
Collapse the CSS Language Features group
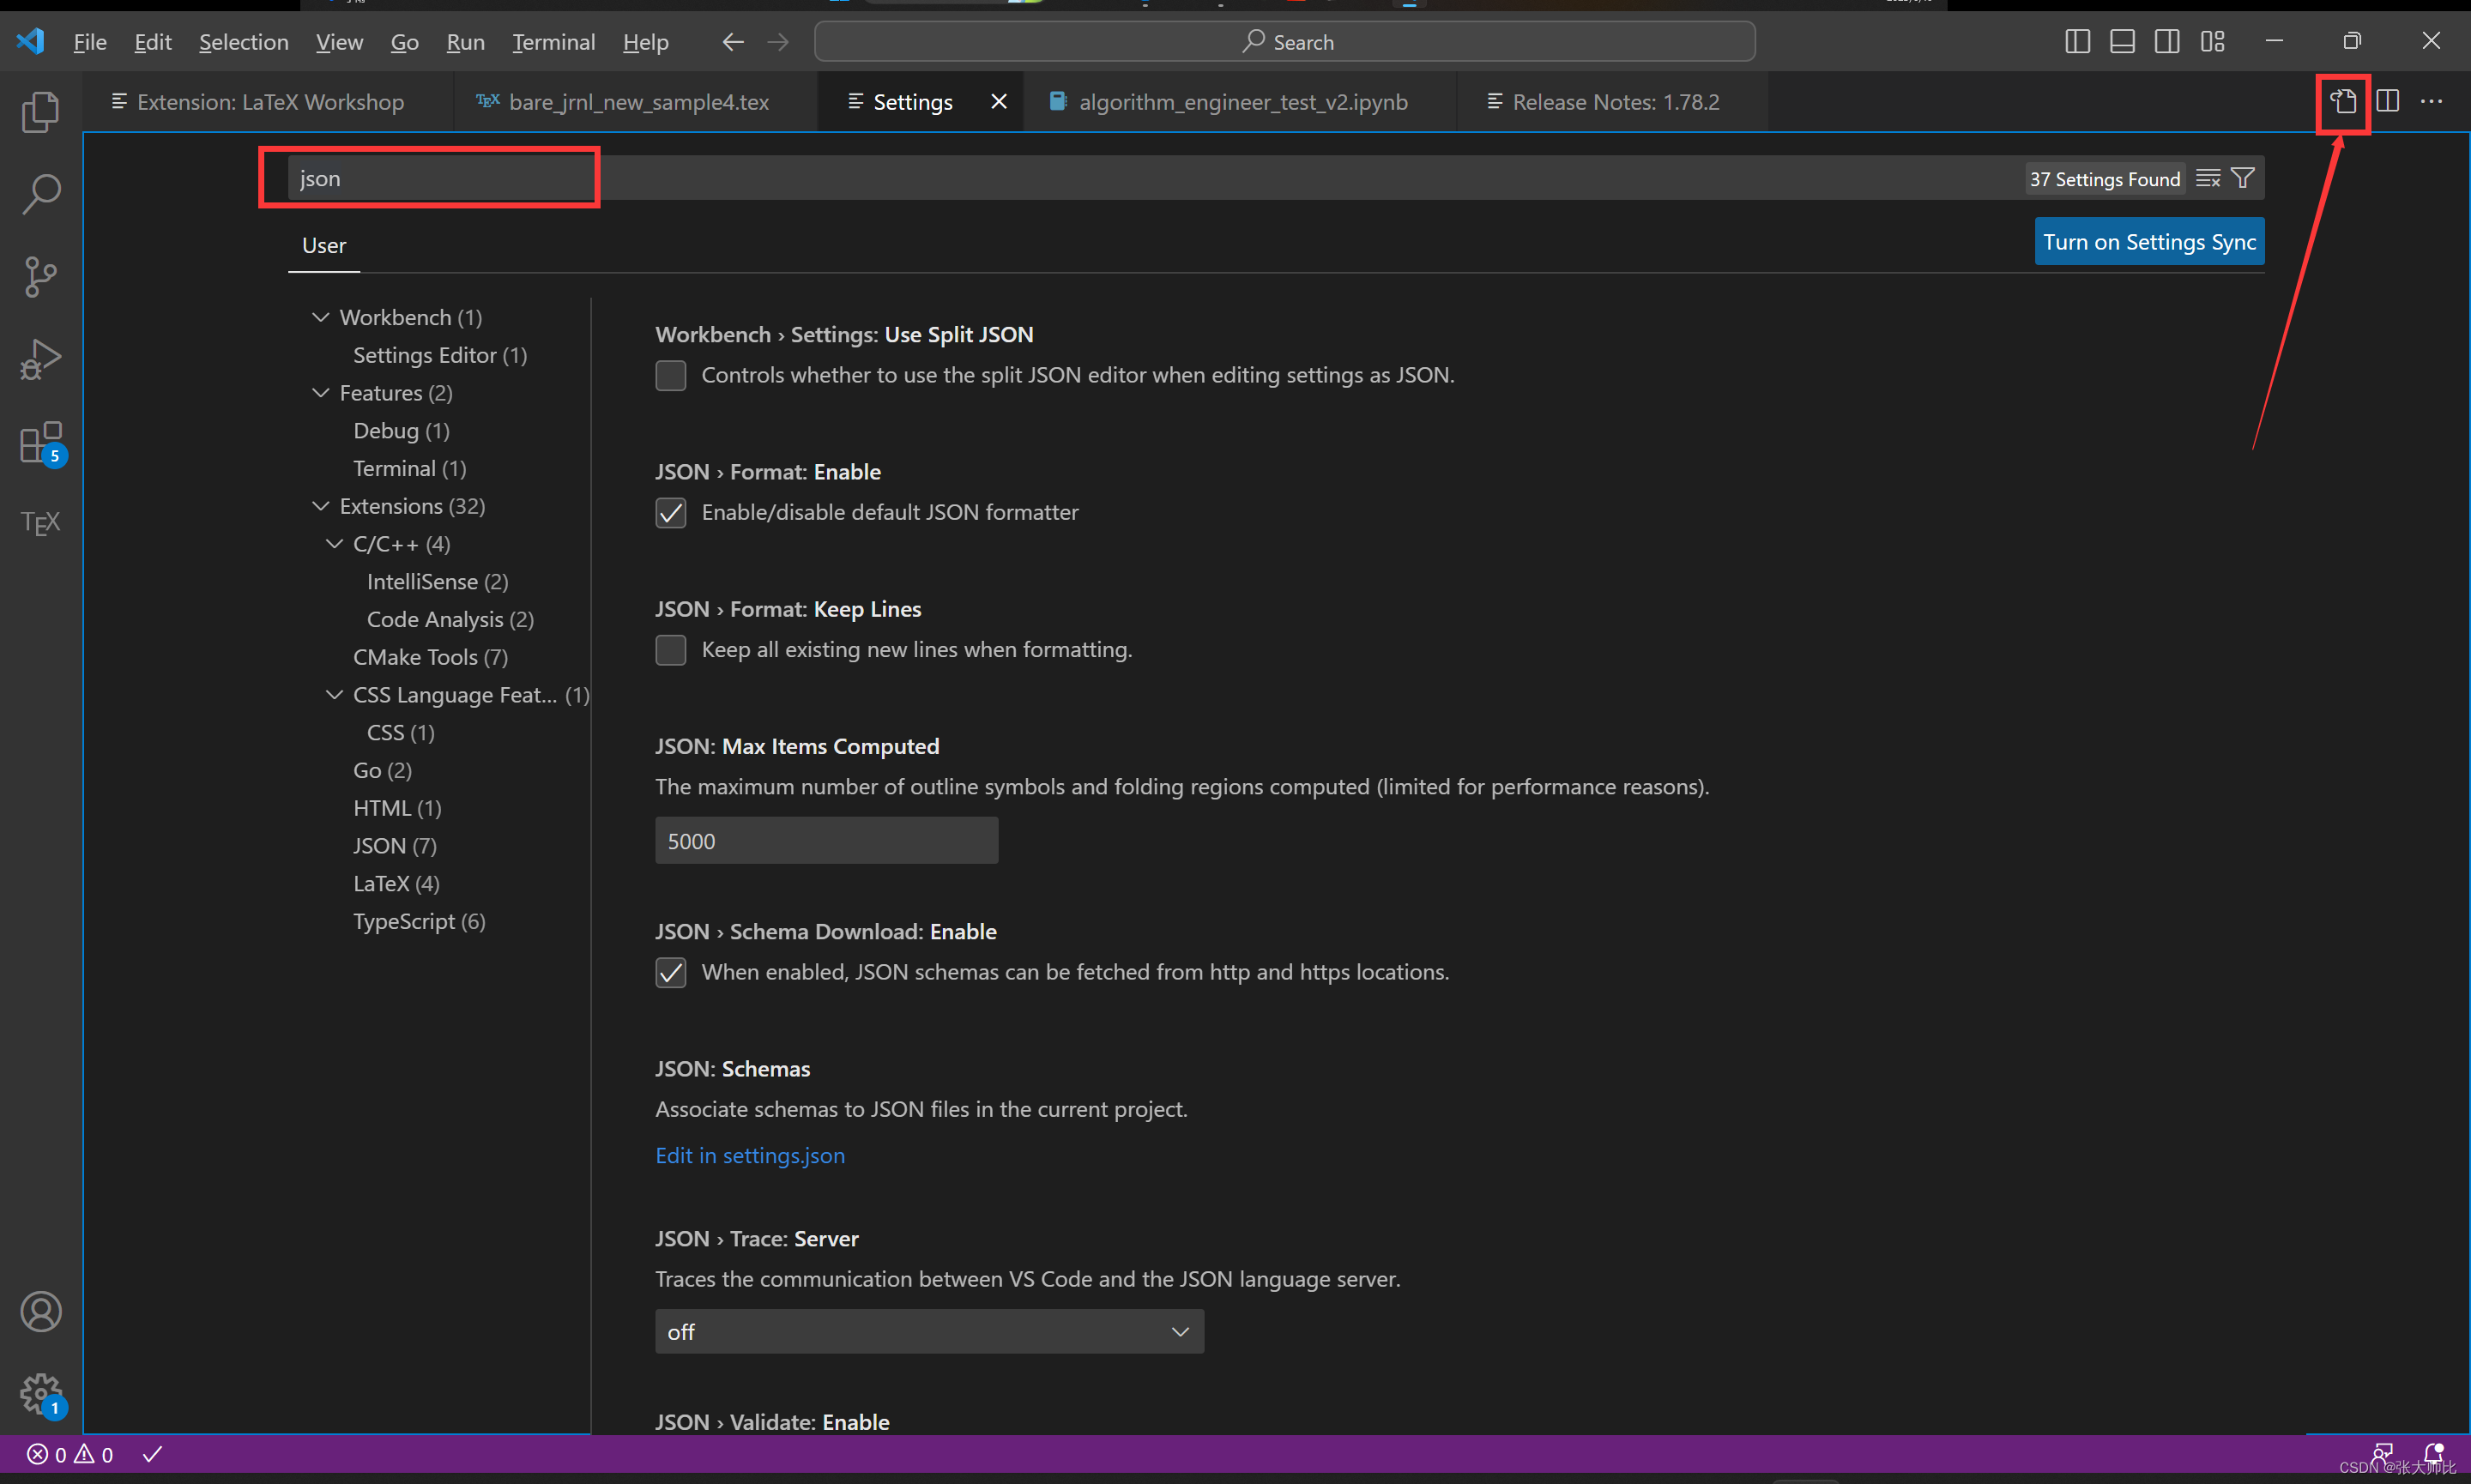coord(335,695)
